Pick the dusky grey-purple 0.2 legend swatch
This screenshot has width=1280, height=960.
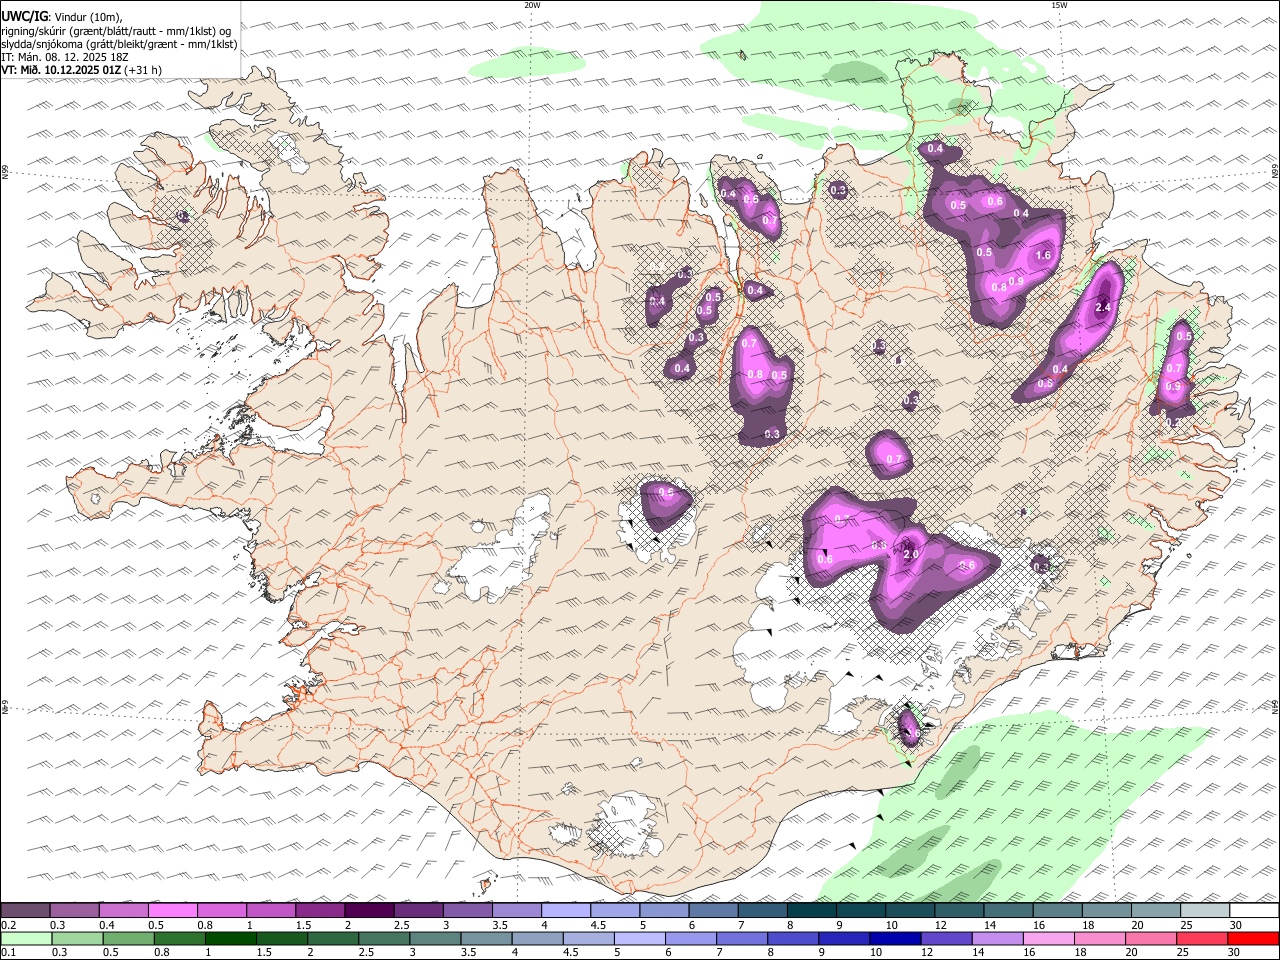point(25,911)
